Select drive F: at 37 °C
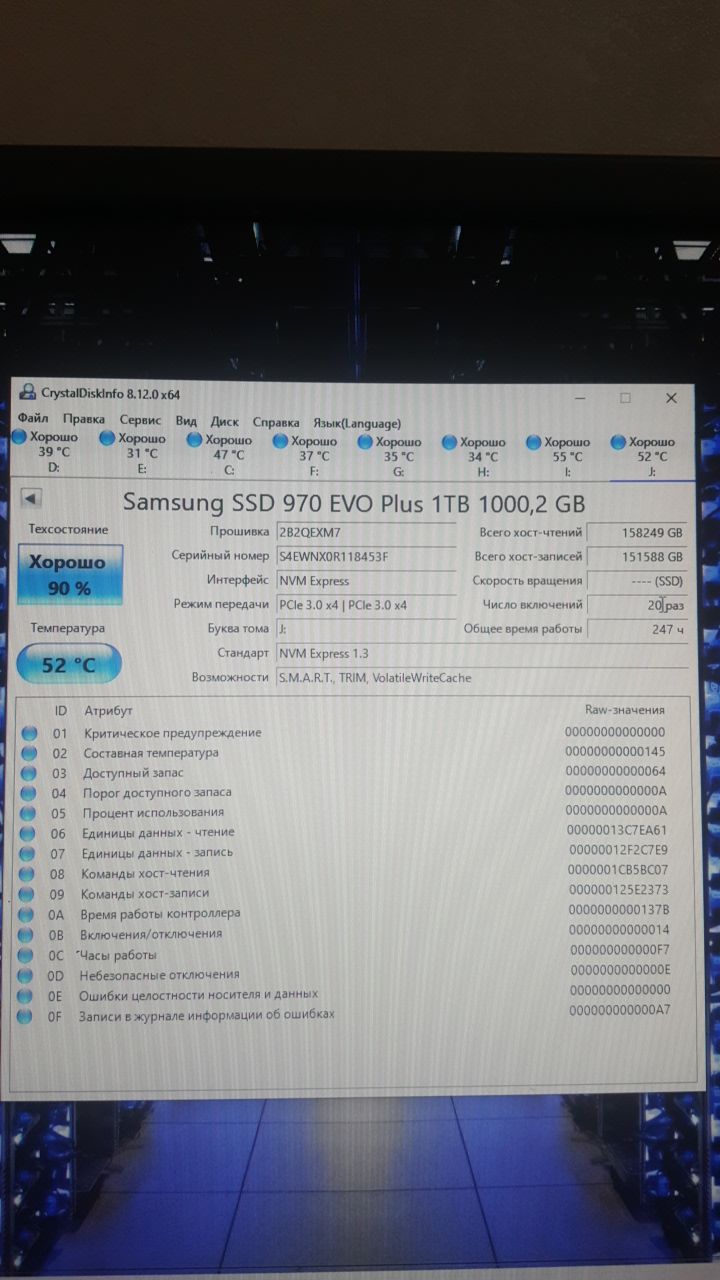 (305, 455)
